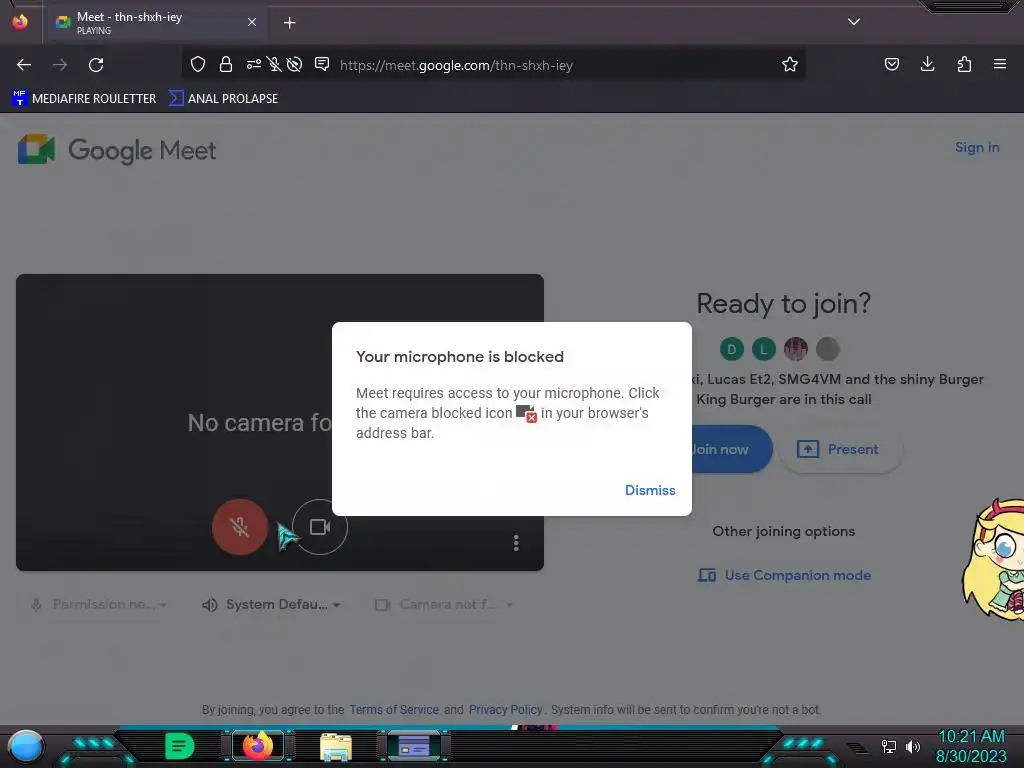The height and width of the screenshot is (768, 1024).
Task: Click the Firefox taskbar icon
Action: [258, 746]
